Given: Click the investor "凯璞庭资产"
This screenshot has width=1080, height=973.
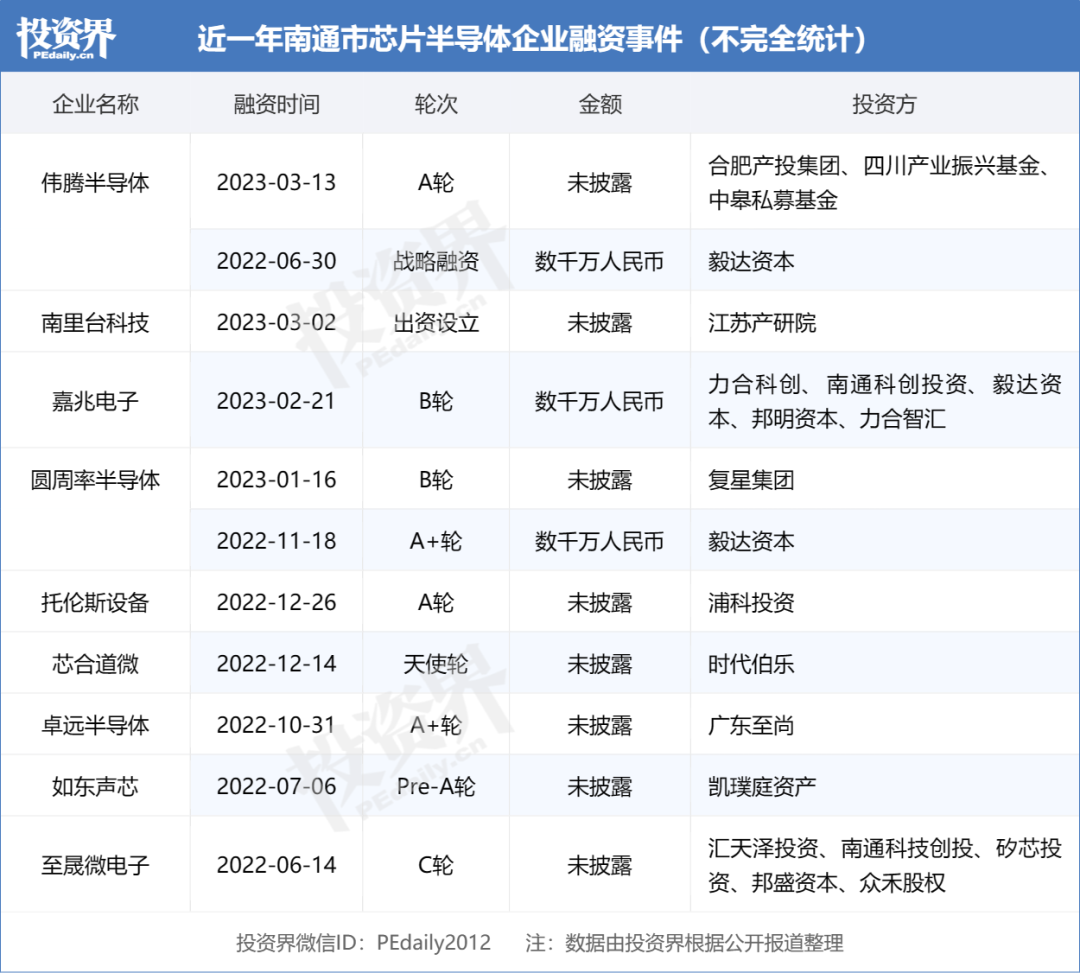Looking at the screenshot, I should click(762, 786).
